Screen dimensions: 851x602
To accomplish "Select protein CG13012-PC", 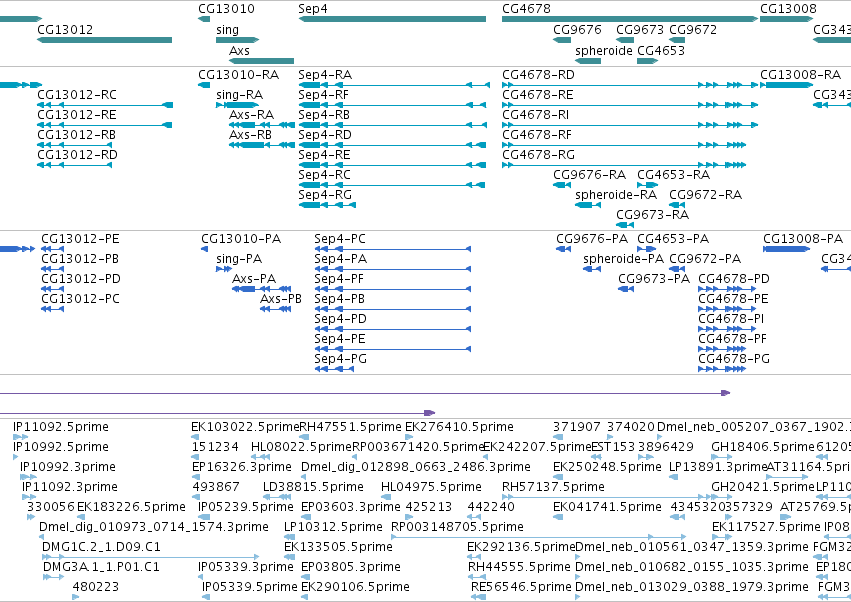I will tap(80, 299).
